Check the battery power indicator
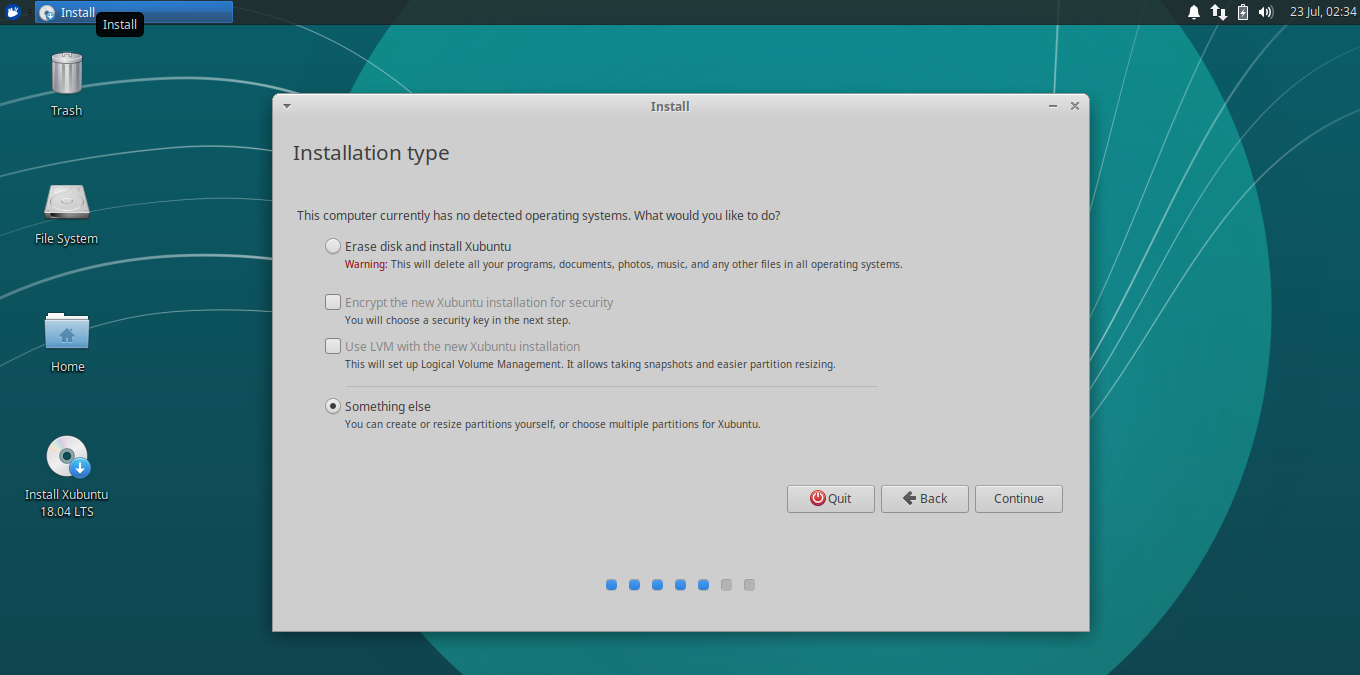 [x=1243, y=12]
